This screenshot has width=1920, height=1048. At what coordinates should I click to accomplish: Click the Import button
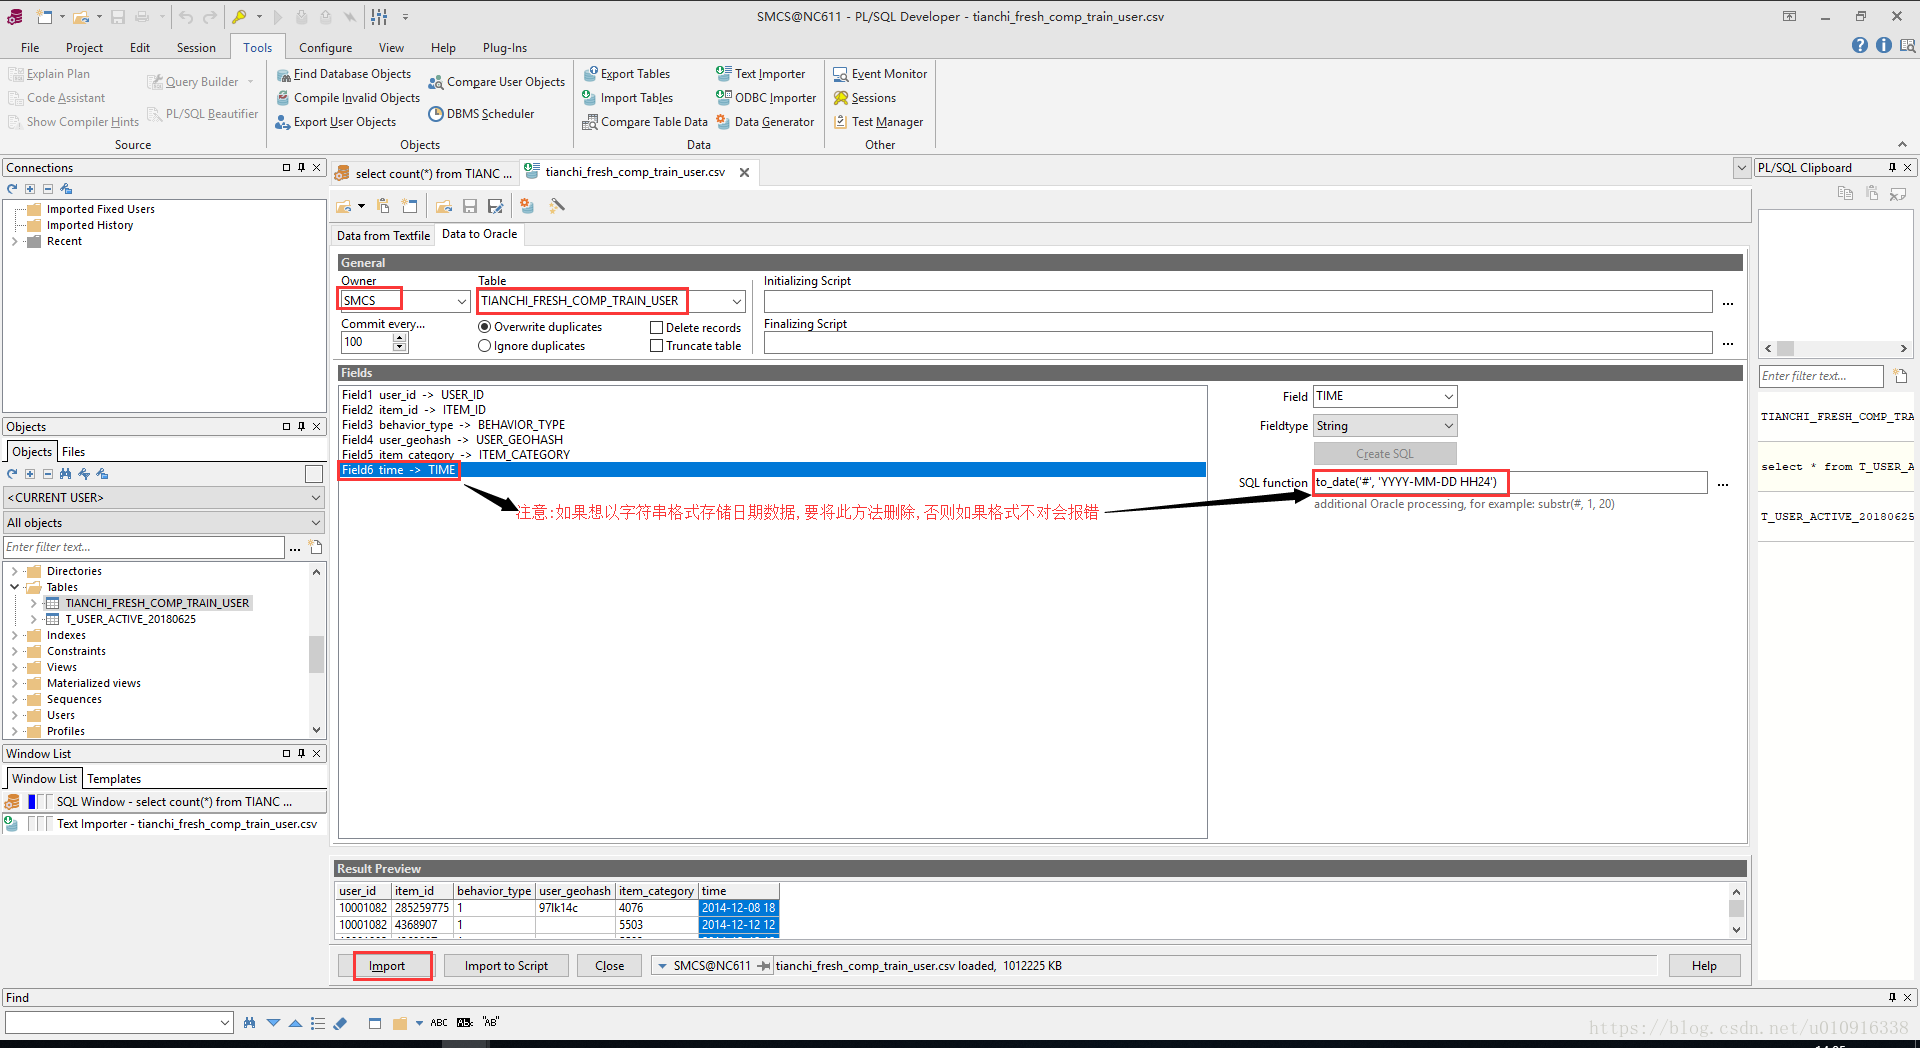click(387, 966)
